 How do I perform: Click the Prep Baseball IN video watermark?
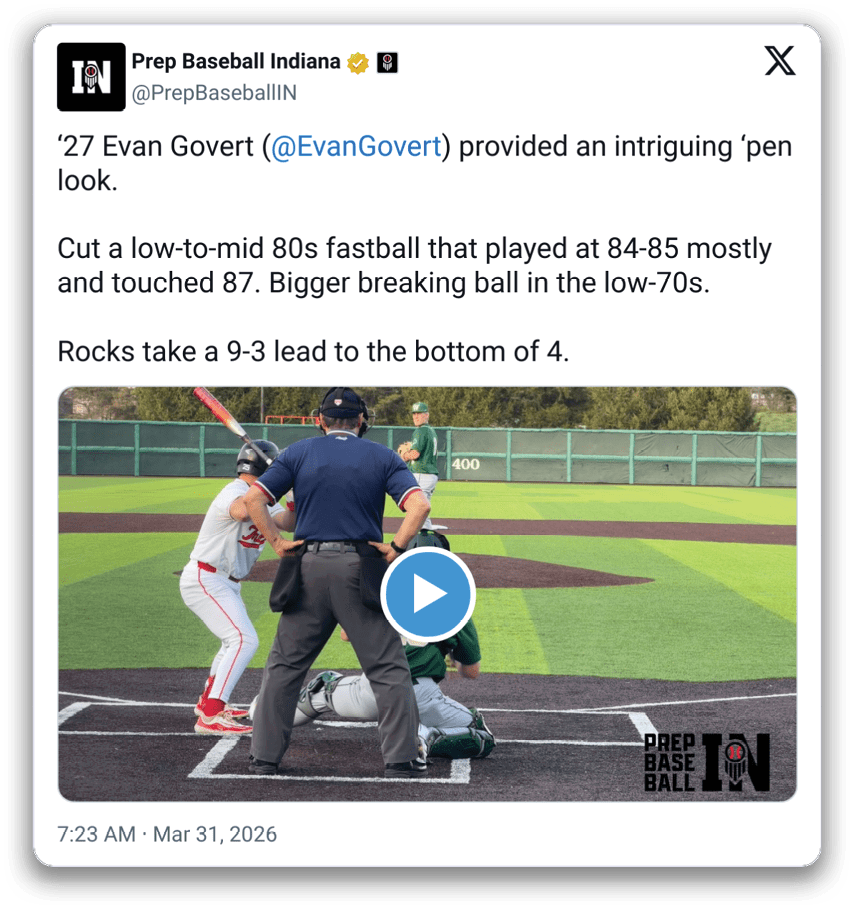tap(707, 762)
